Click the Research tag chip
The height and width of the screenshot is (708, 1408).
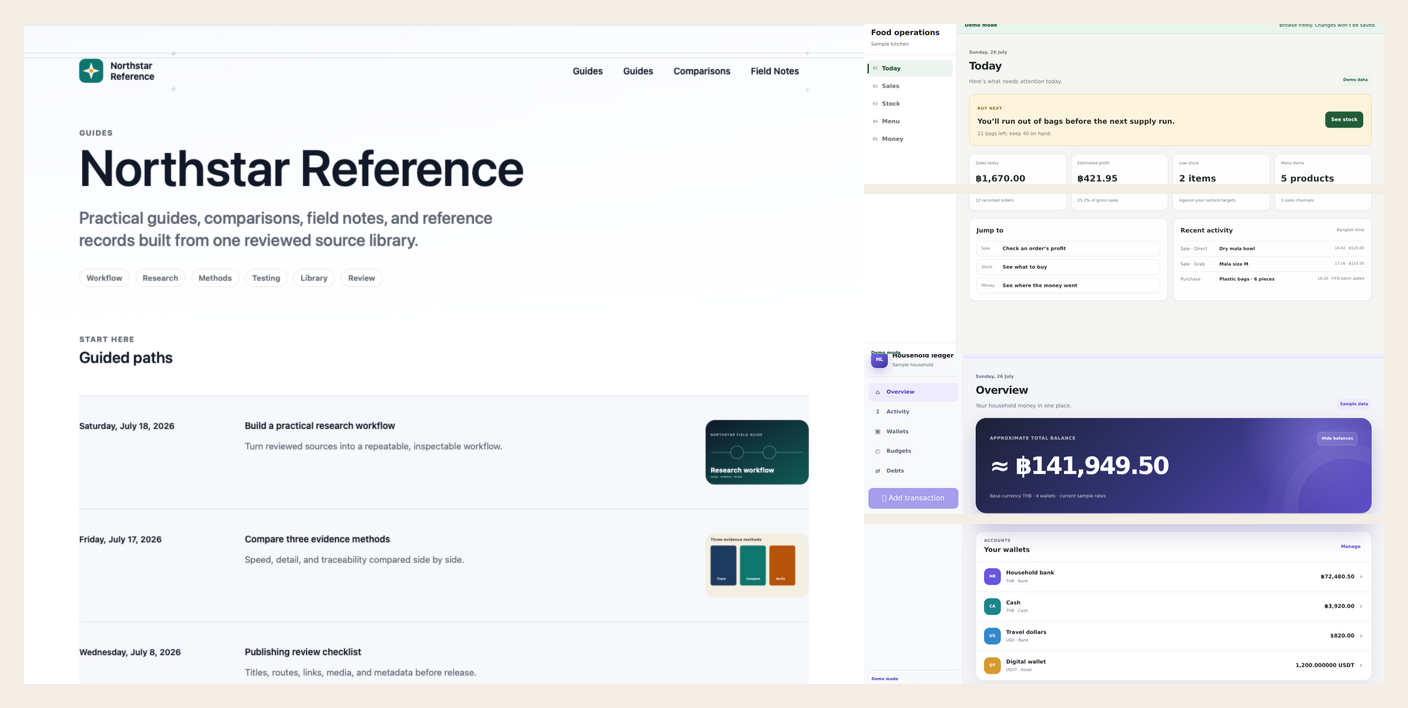tap(160, 278)
